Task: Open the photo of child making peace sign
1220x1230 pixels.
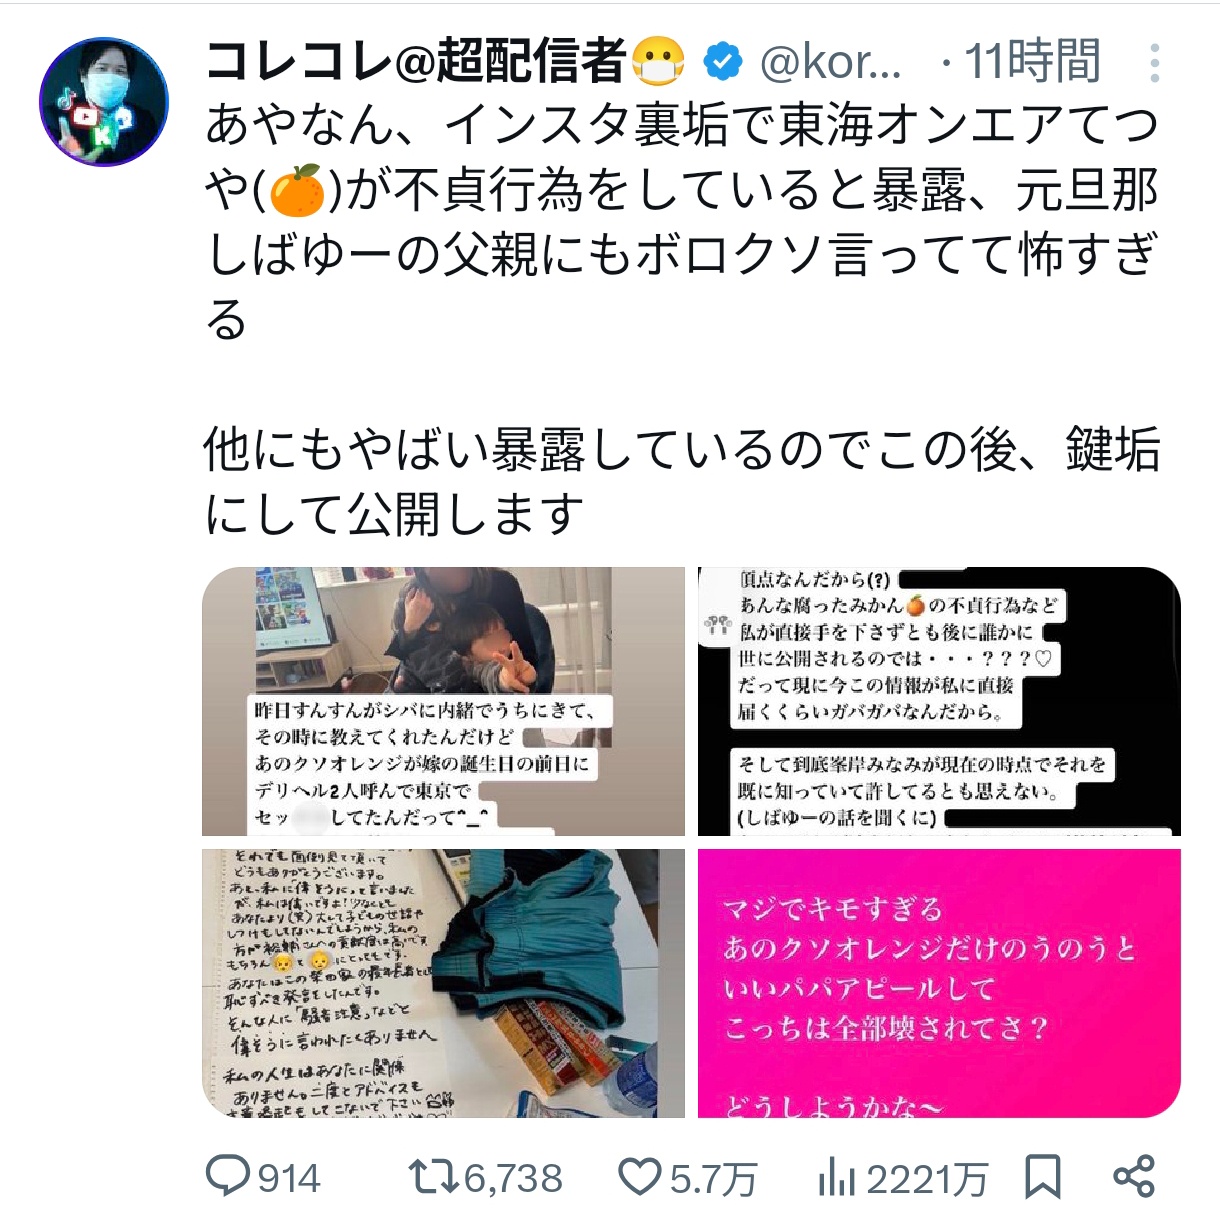Action: pos(443,701)
